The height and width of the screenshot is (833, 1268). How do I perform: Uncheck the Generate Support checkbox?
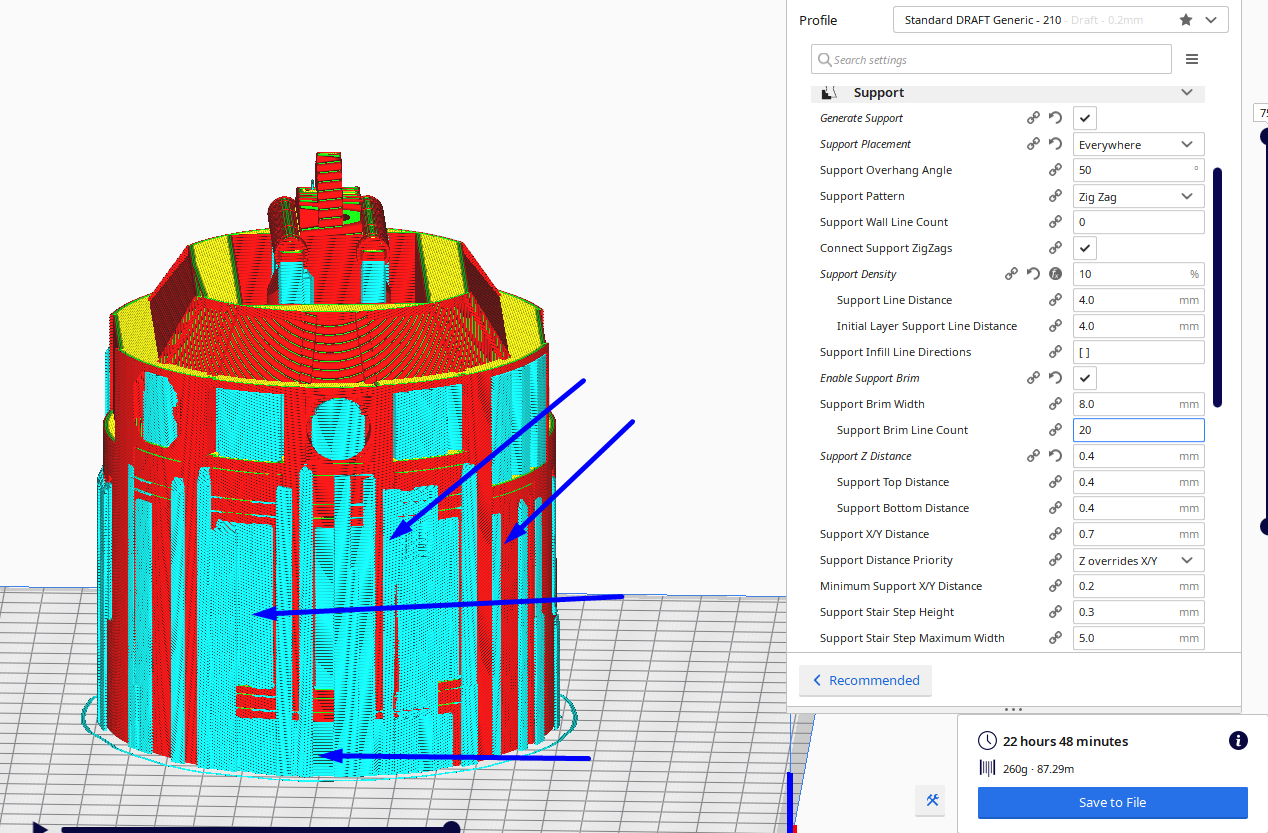(1084, 118)
